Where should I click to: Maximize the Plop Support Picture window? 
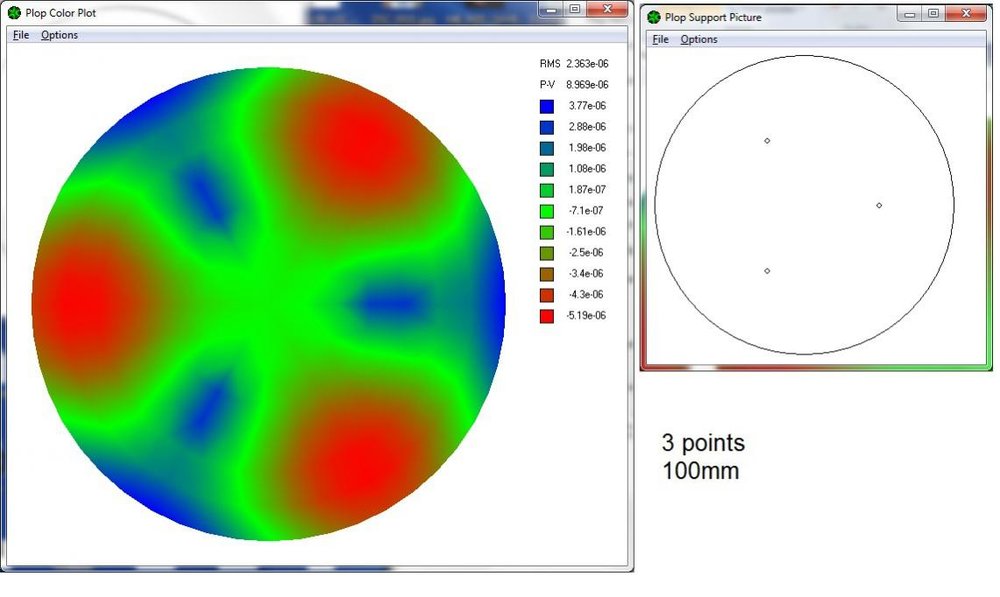pyautogui.click(x=934, y=13)
